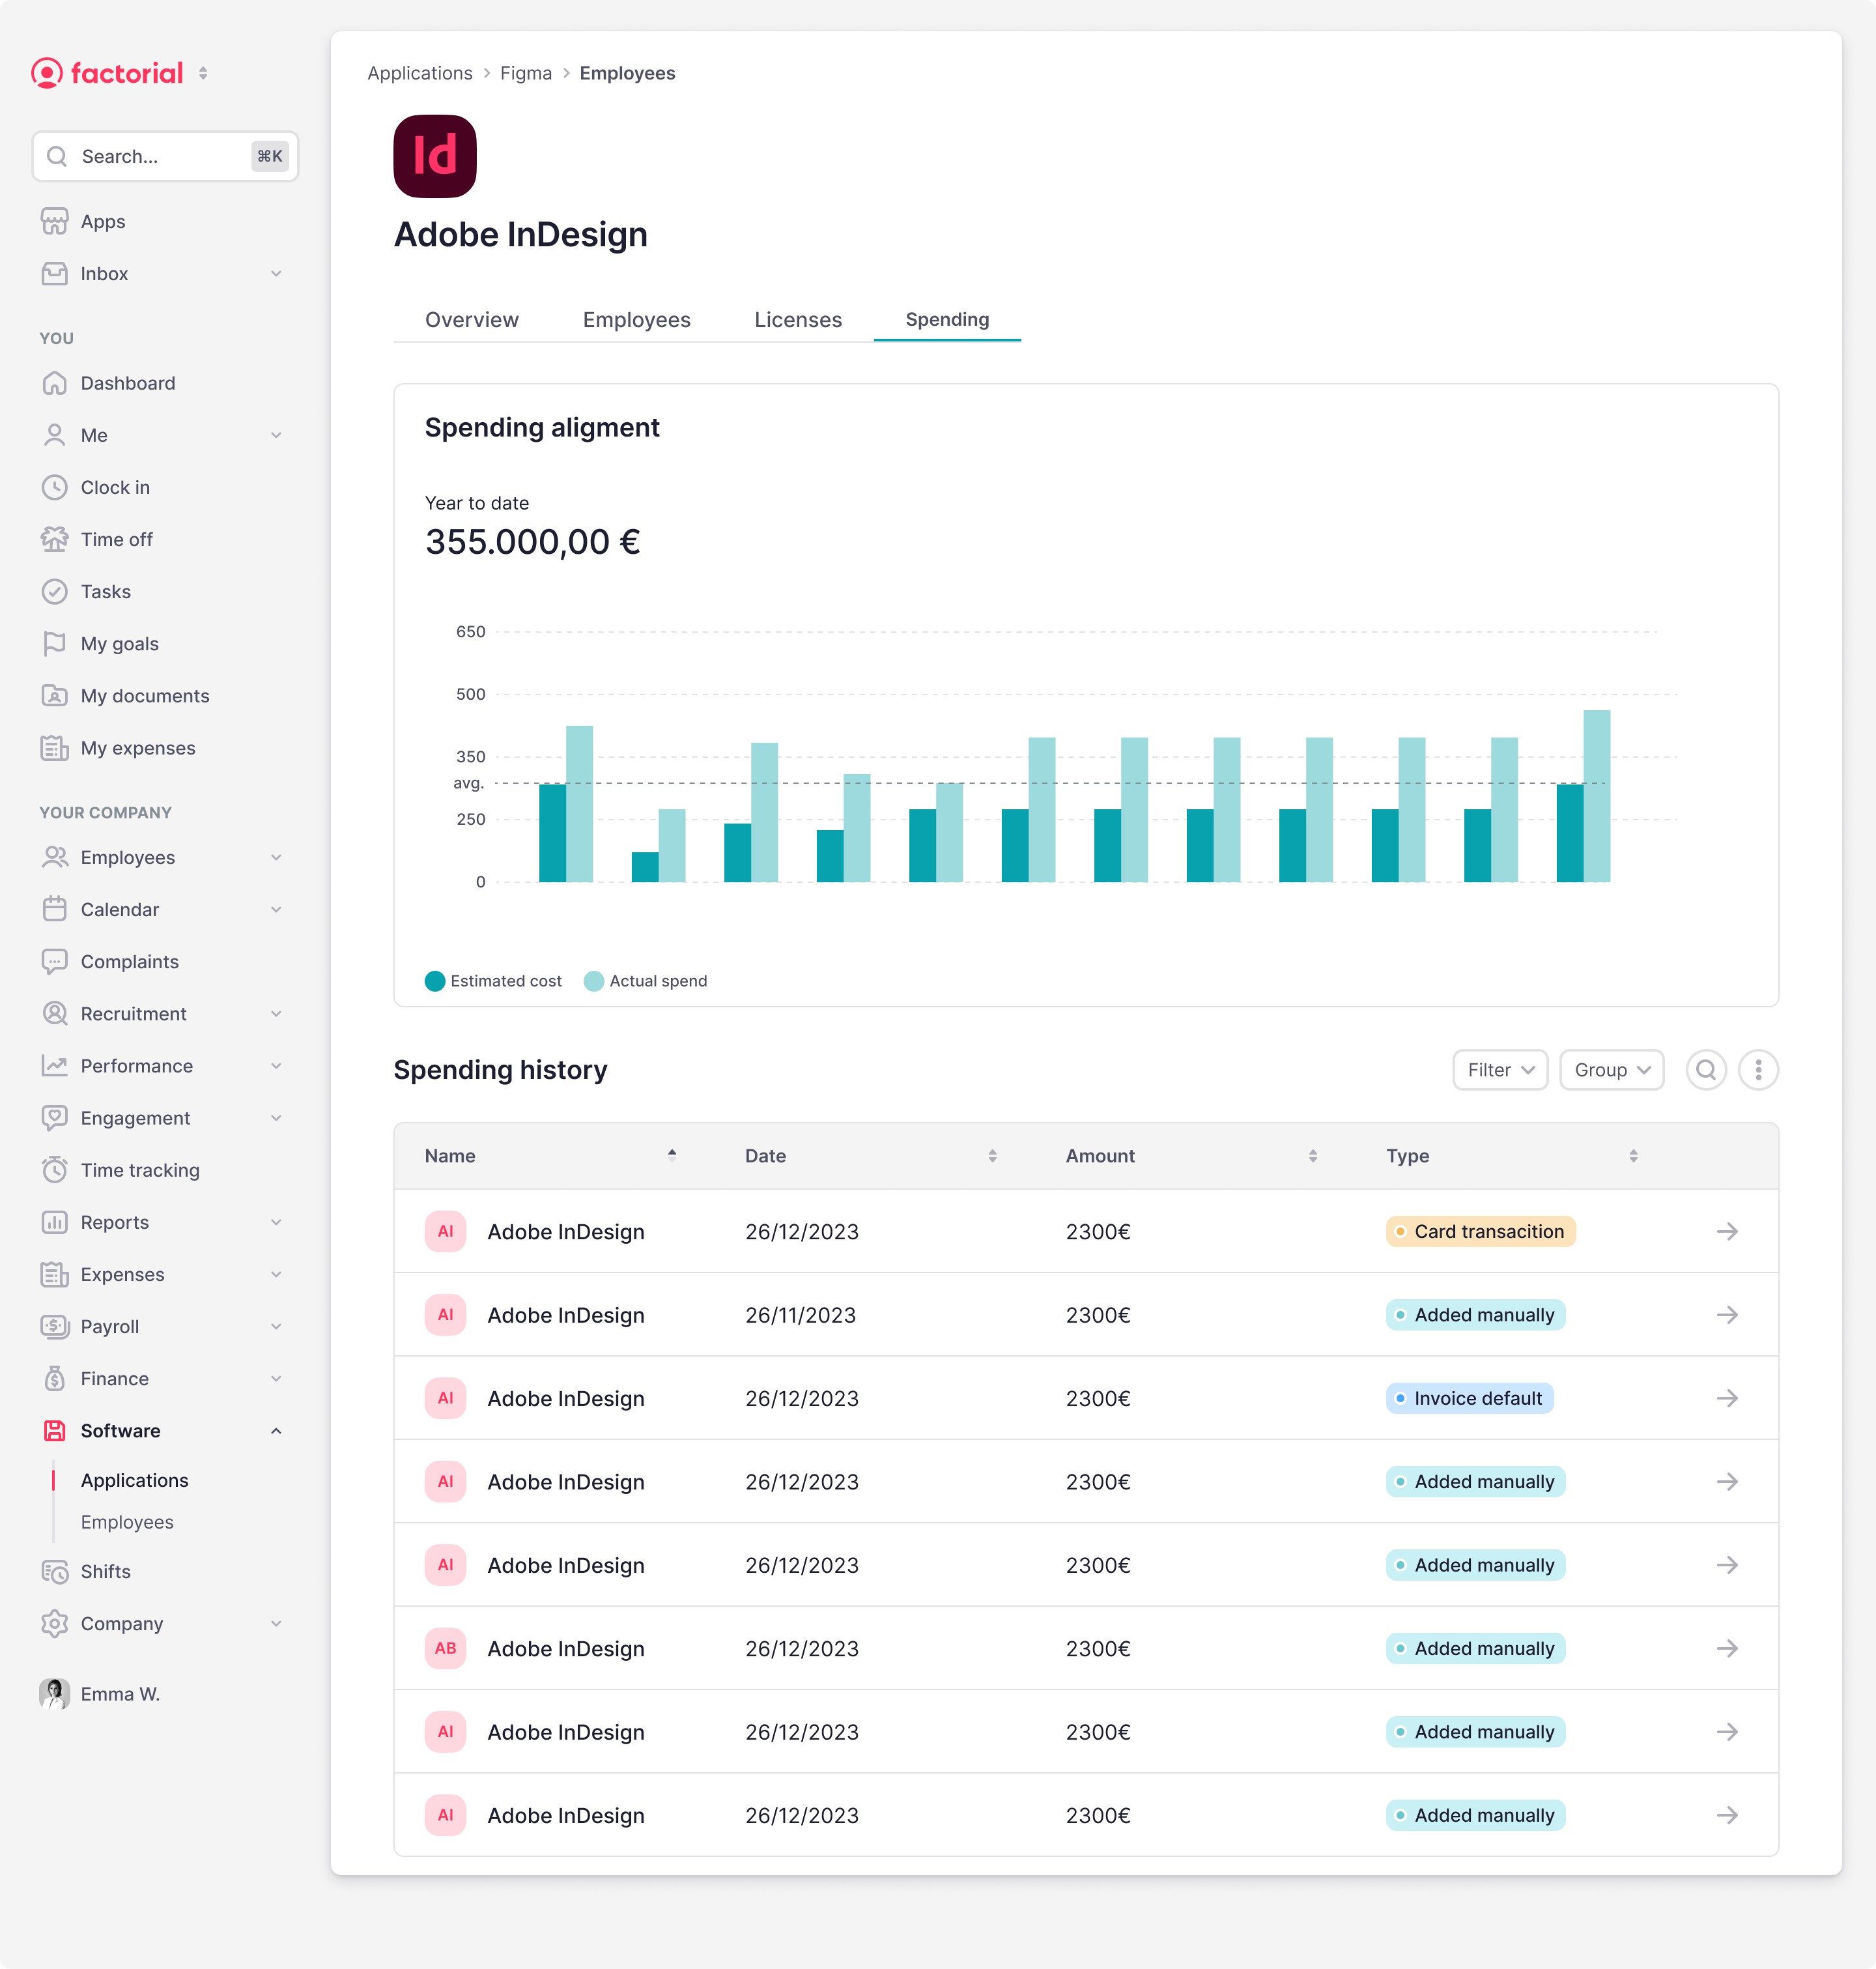Image resolution: width=1876 pixels, height=1969 pixels.
Task: Switch to the Employees tab
Action: [x=636, y=319]
